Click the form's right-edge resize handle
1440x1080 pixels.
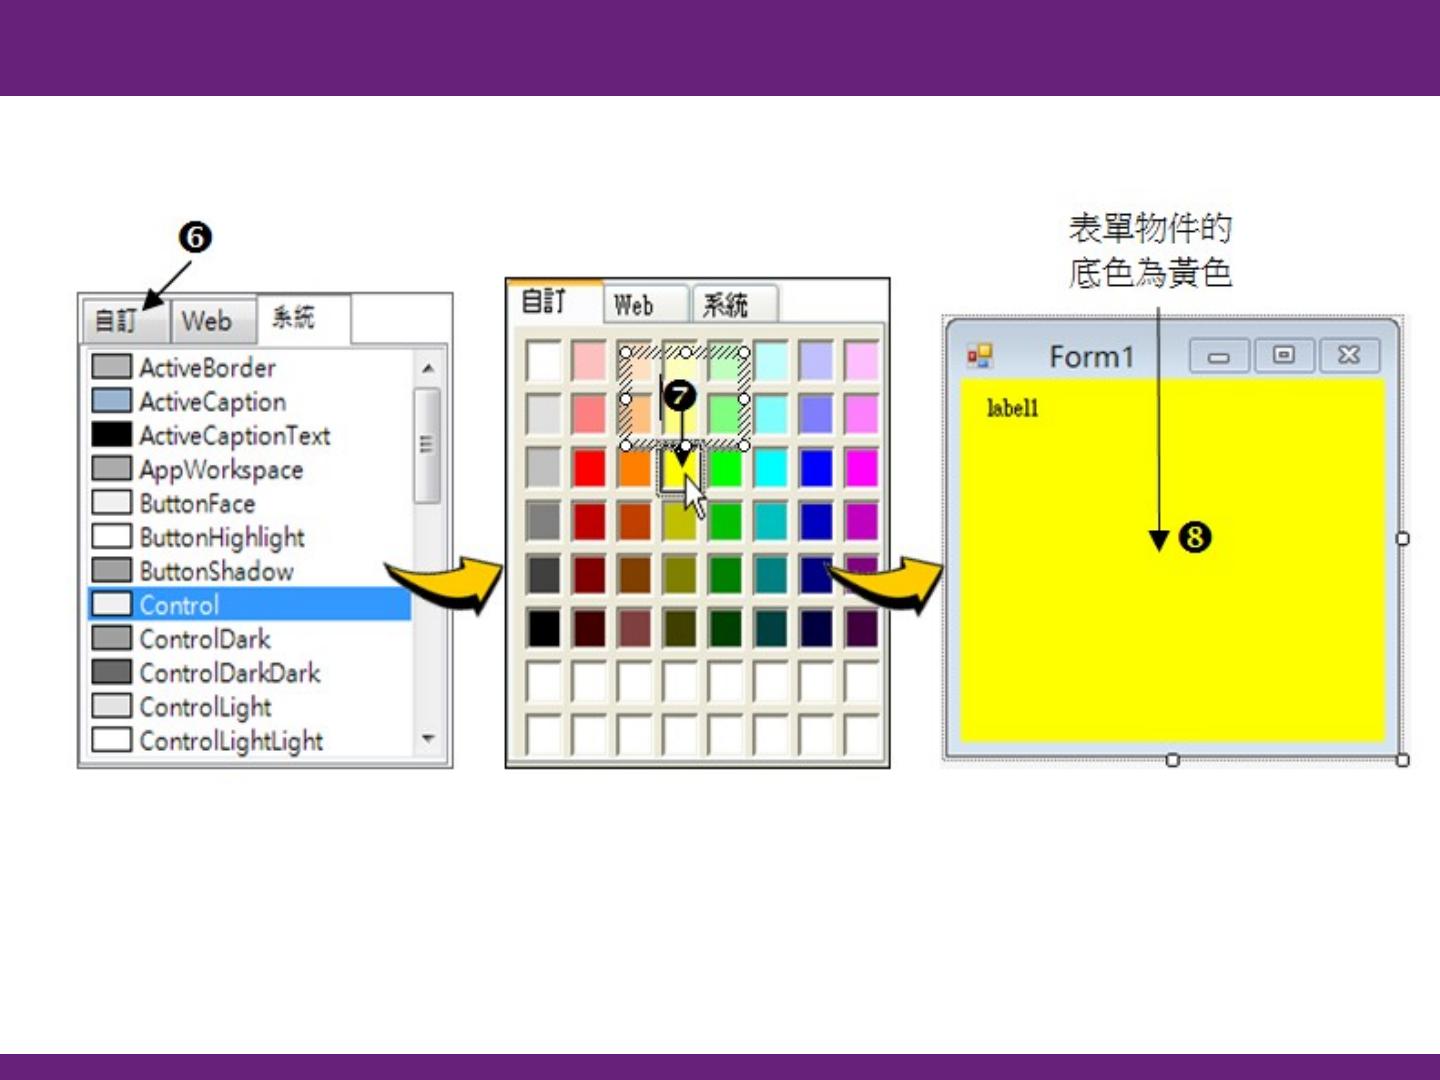pos(1402,539)
